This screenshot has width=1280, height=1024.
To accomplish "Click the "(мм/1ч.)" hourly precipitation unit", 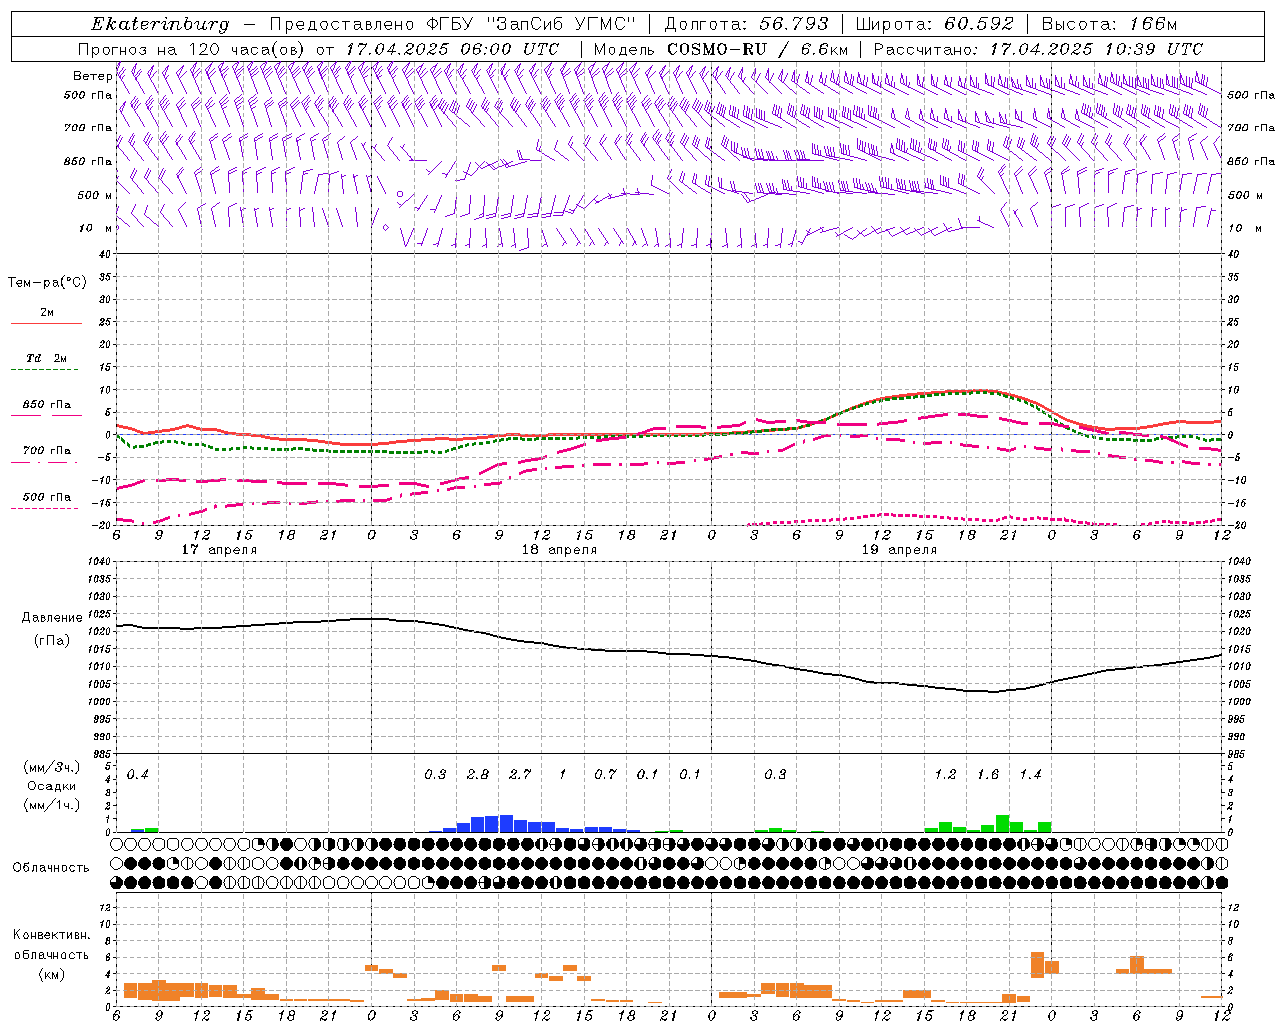I will pos(52,804).
